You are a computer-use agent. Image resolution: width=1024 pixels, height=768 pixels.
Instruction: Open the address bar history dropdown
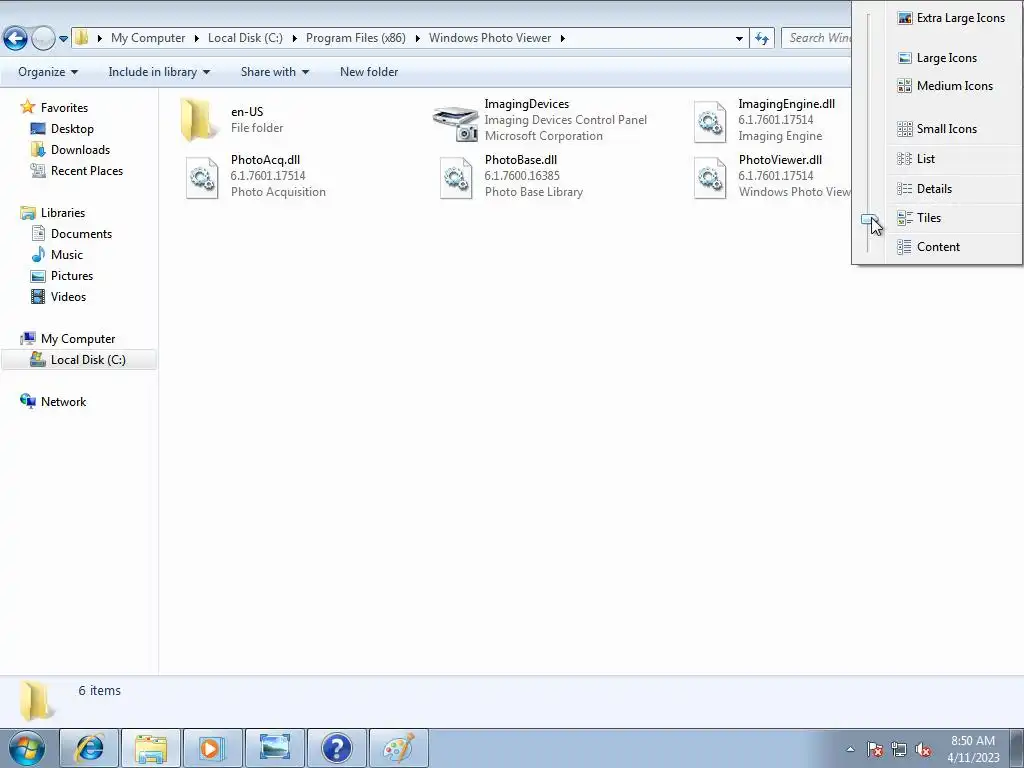739,39
